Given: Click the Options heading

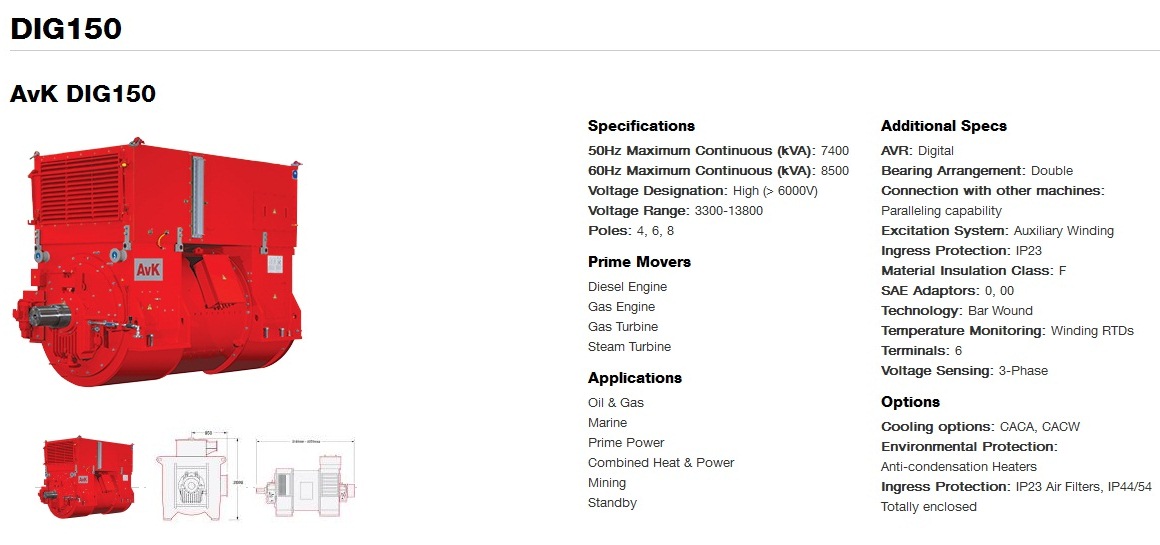Looking at the screenshot, I should tap(910, 402).
